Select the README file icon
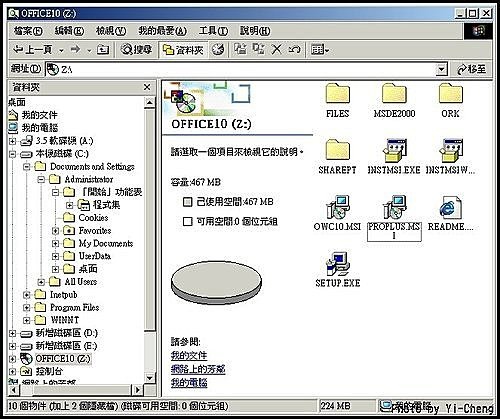Viewport: 500px width, 419px height. click(451, 207)
